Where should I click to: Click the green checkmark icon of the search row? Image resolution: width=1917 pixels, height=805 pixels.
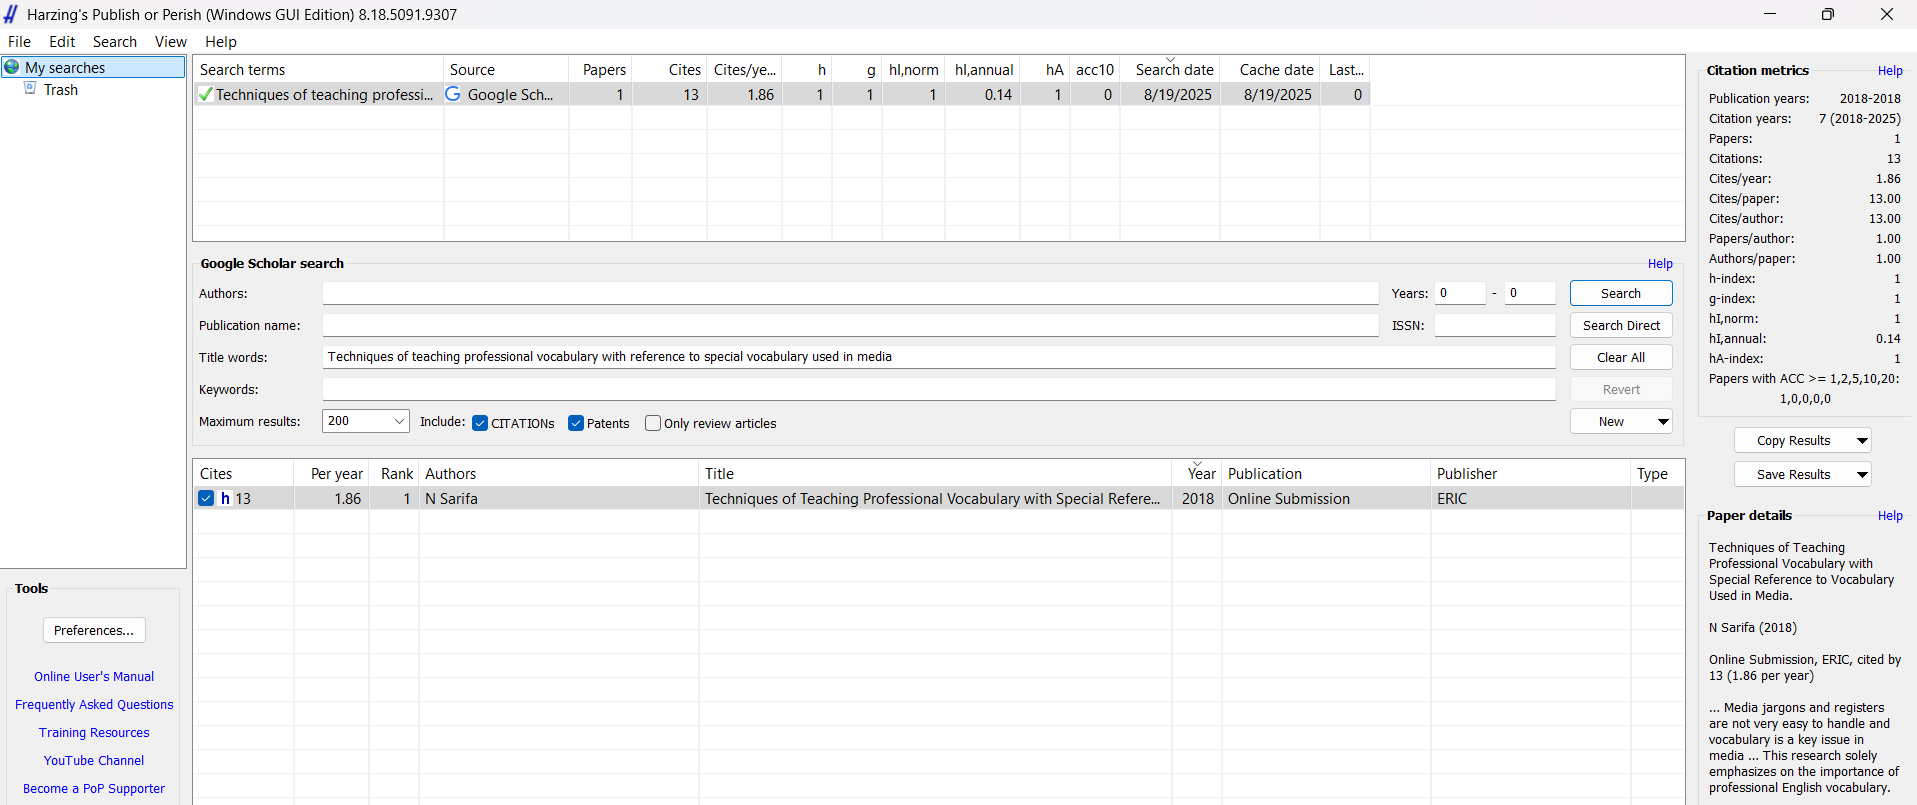(x=205, y=95)
